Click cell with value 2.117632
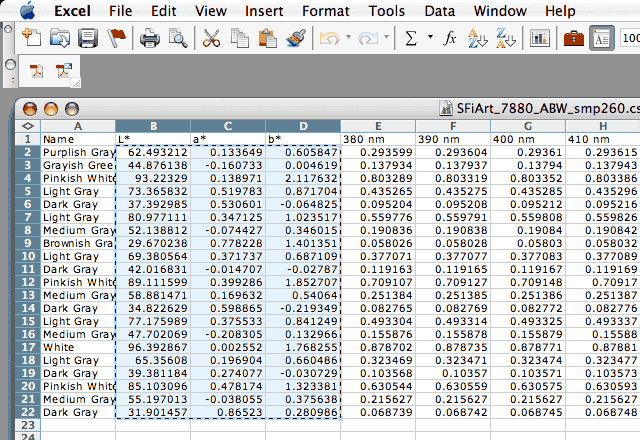640x440 pixels. (303, 178)
